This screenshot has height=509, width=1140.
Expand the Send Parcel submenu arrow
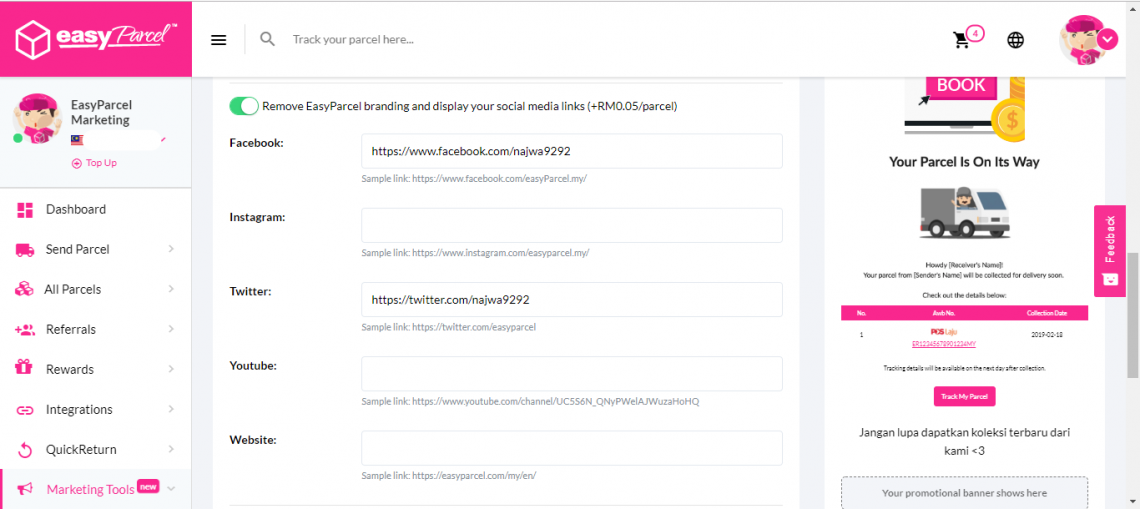pyautogui.click(x=171, y=249)
